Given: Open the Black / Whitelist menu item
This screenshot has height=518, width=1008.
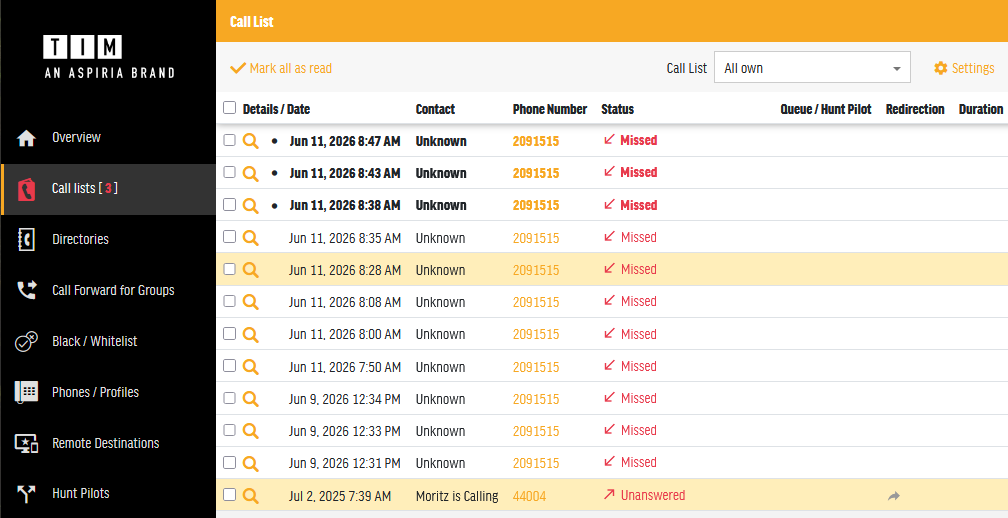Looking at the screenshot, I should coord(108,341).
